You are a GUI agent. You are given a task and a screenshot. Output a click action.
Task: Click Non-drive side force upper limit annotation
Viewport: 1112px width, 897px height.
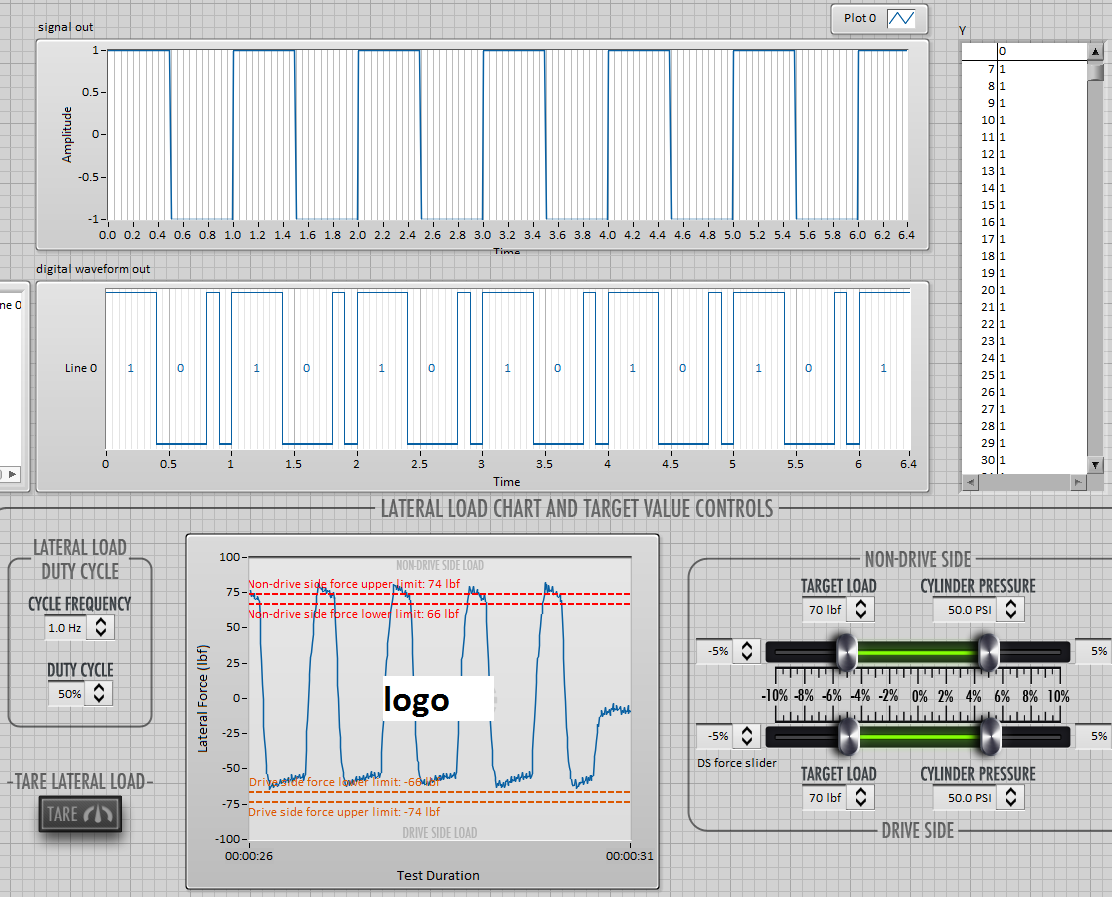354,584
